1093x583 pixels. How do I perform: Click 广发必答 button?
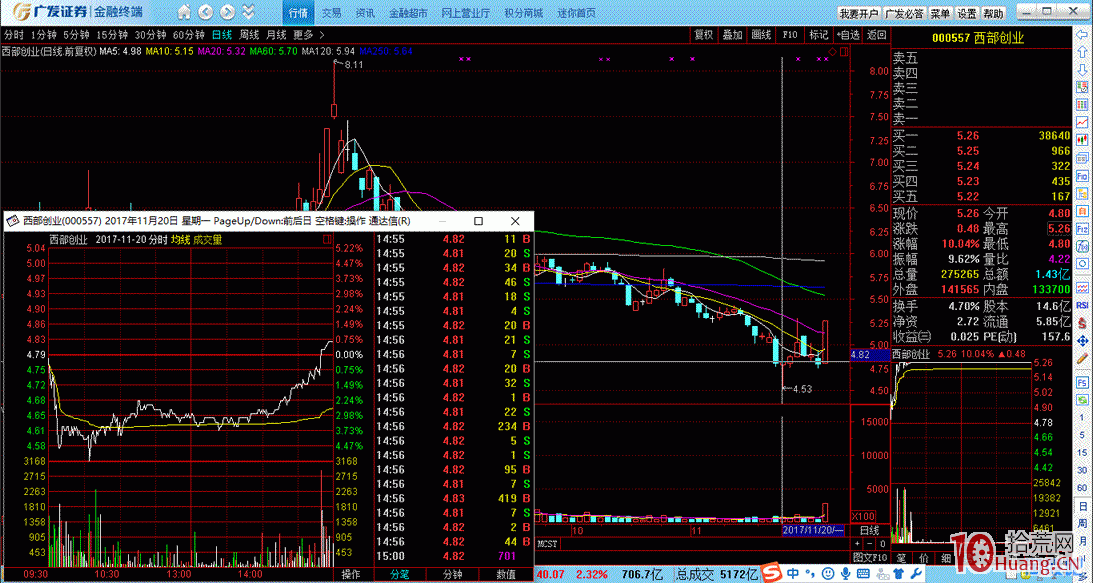(x=905, y=14)
